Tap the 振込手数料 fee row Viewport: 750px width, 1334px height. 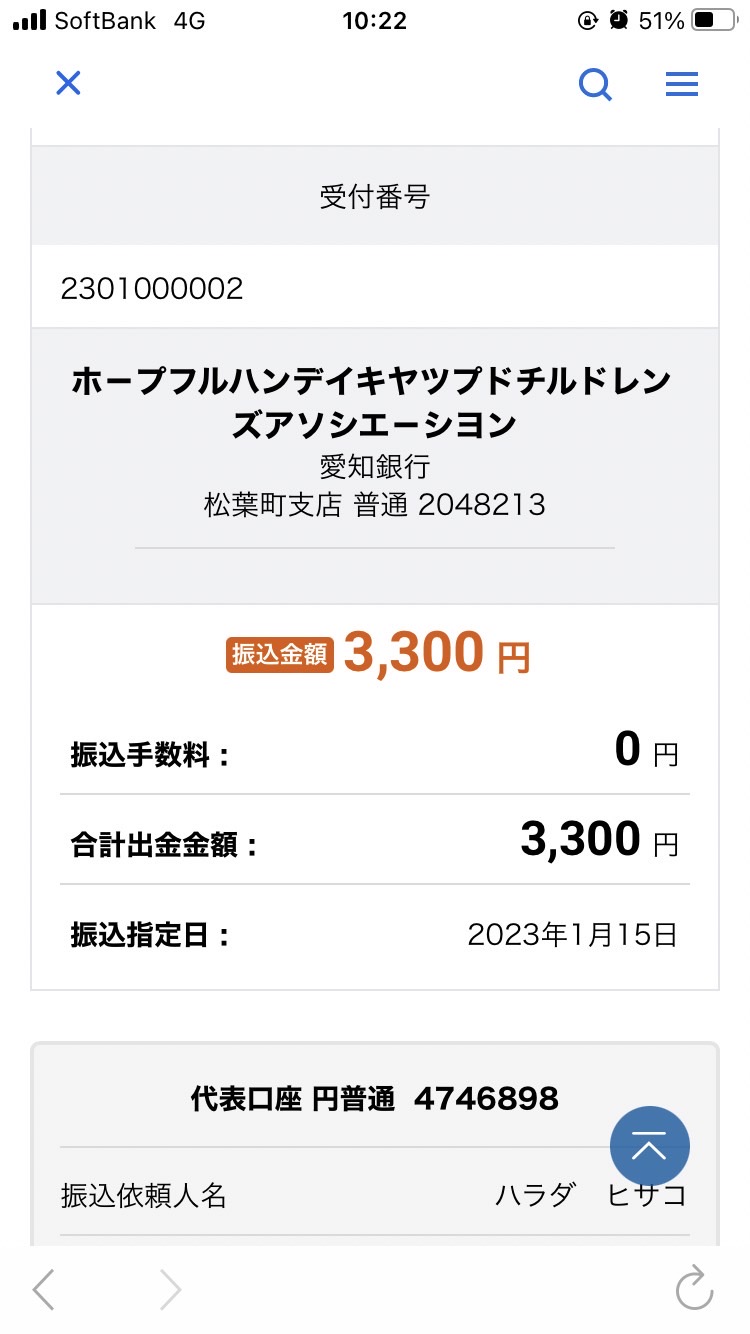[x=375, y=750]
